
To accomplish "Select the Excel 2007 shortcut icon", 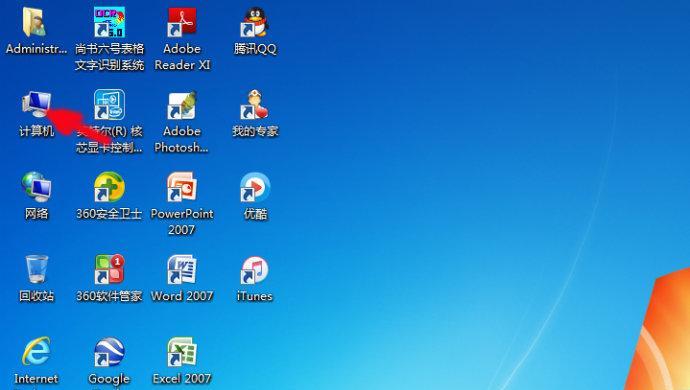I will pyautogui.click(x=182, y=352).
